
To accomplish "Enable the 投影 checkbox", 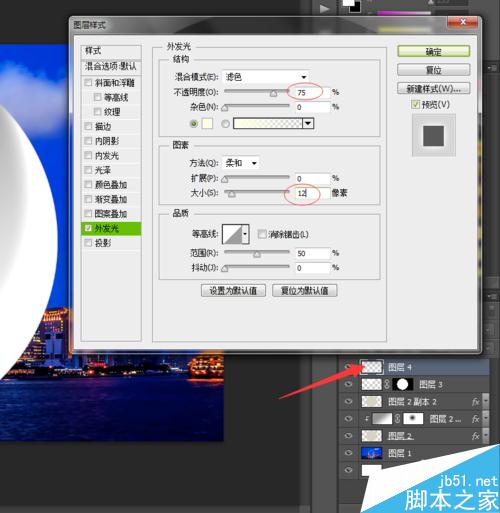I will [x=88, y=243].
